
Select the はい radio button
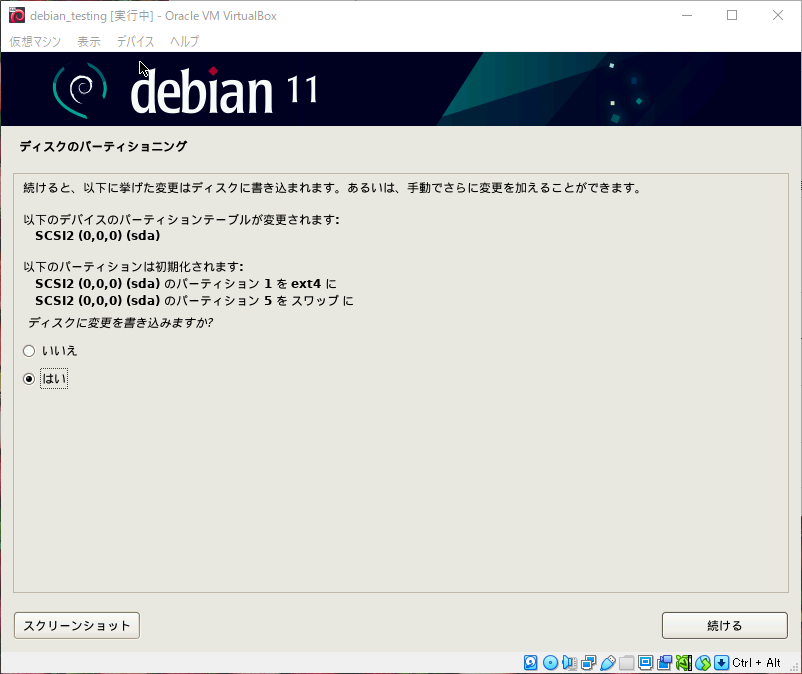(x=29, y=379)
